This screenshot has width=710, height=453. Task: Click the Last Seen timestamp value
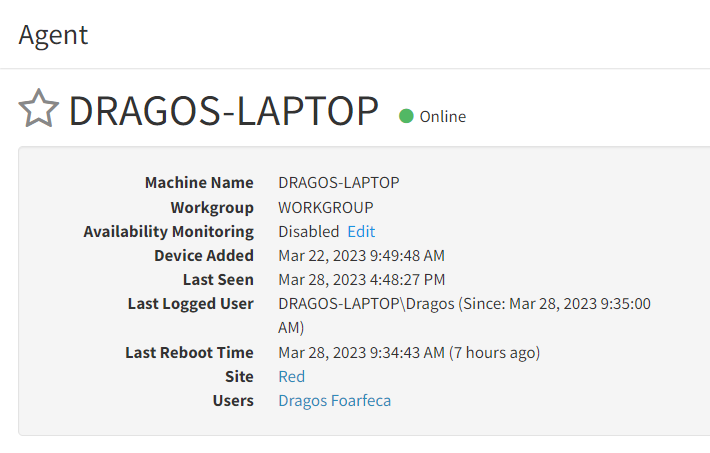pos(361,280)
